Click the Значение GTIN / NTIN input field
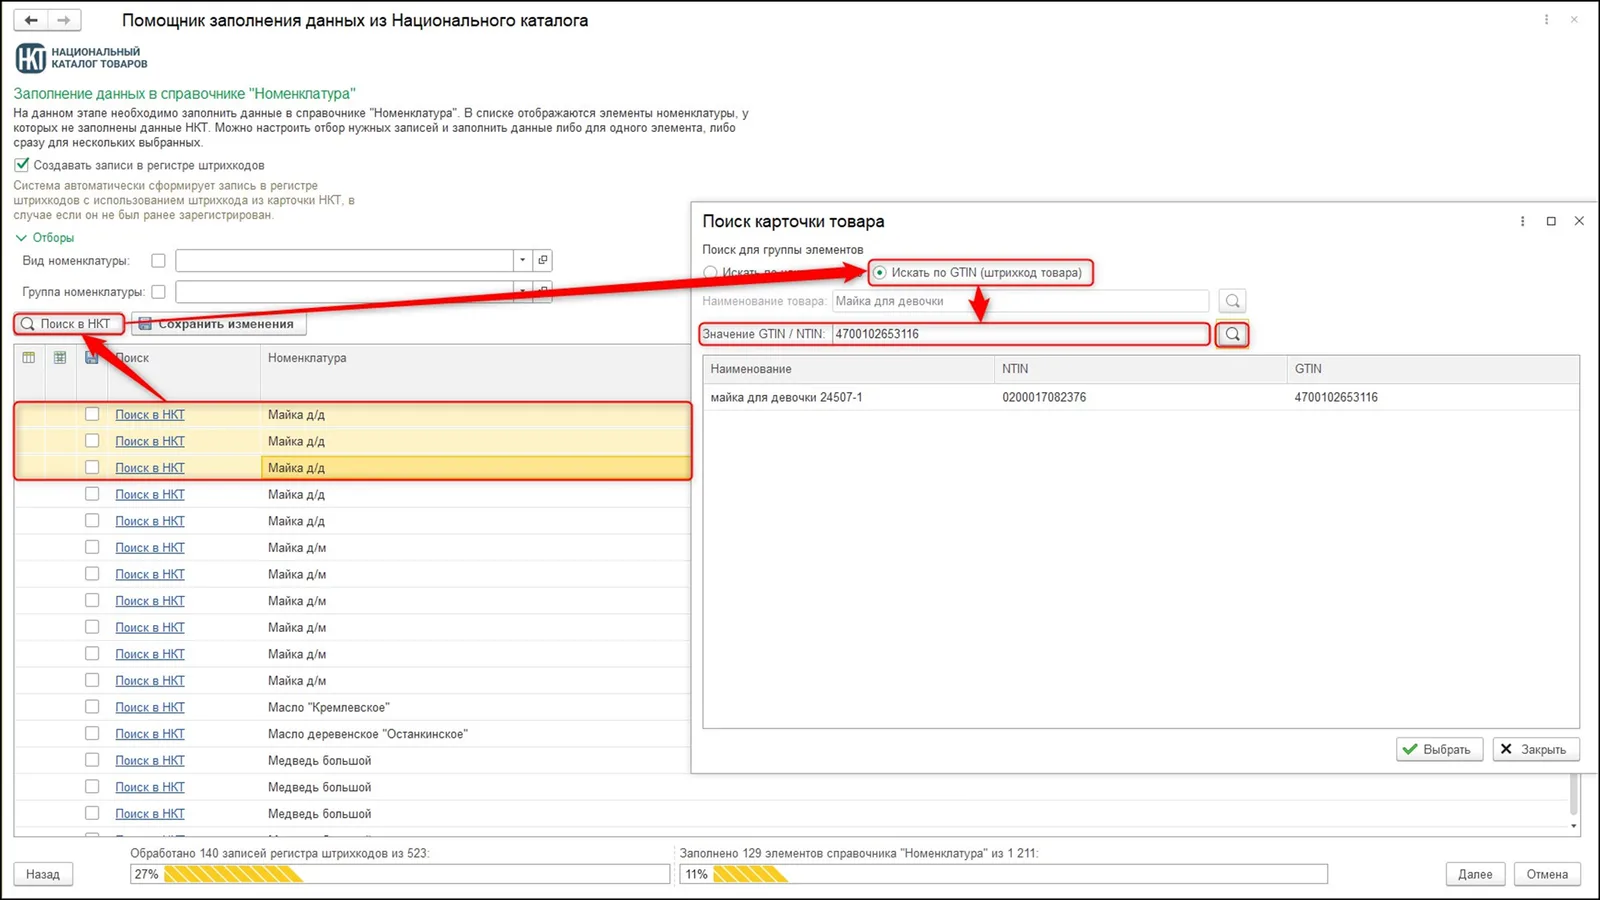 pyautogui.click(x=1020, y=334)
